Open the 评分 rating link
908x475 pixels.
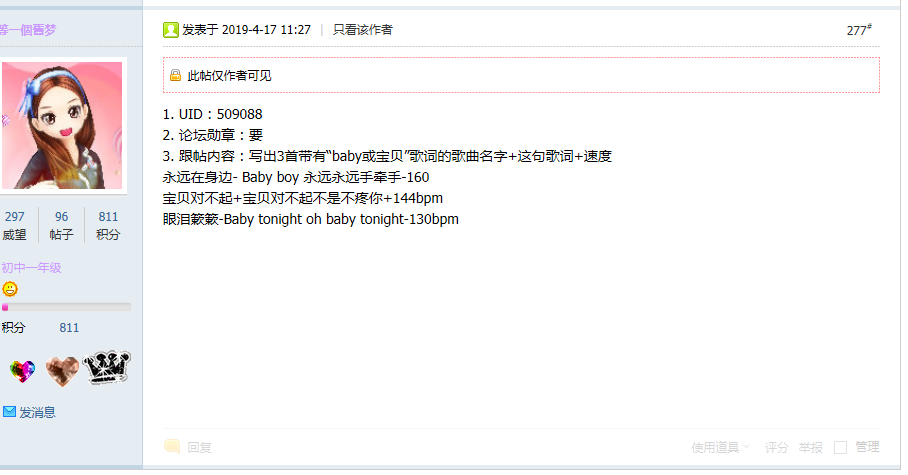[777, 447]
